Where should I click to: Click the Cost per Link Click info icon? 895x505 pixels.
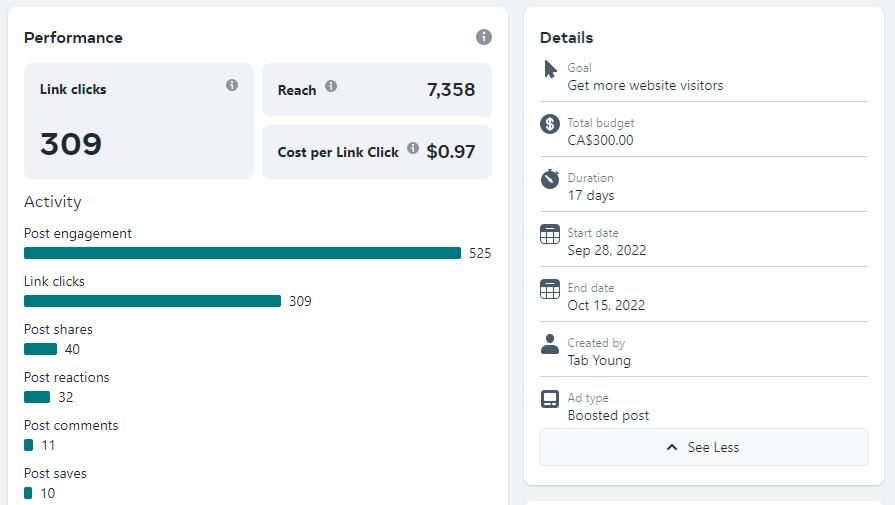(413, 148)
